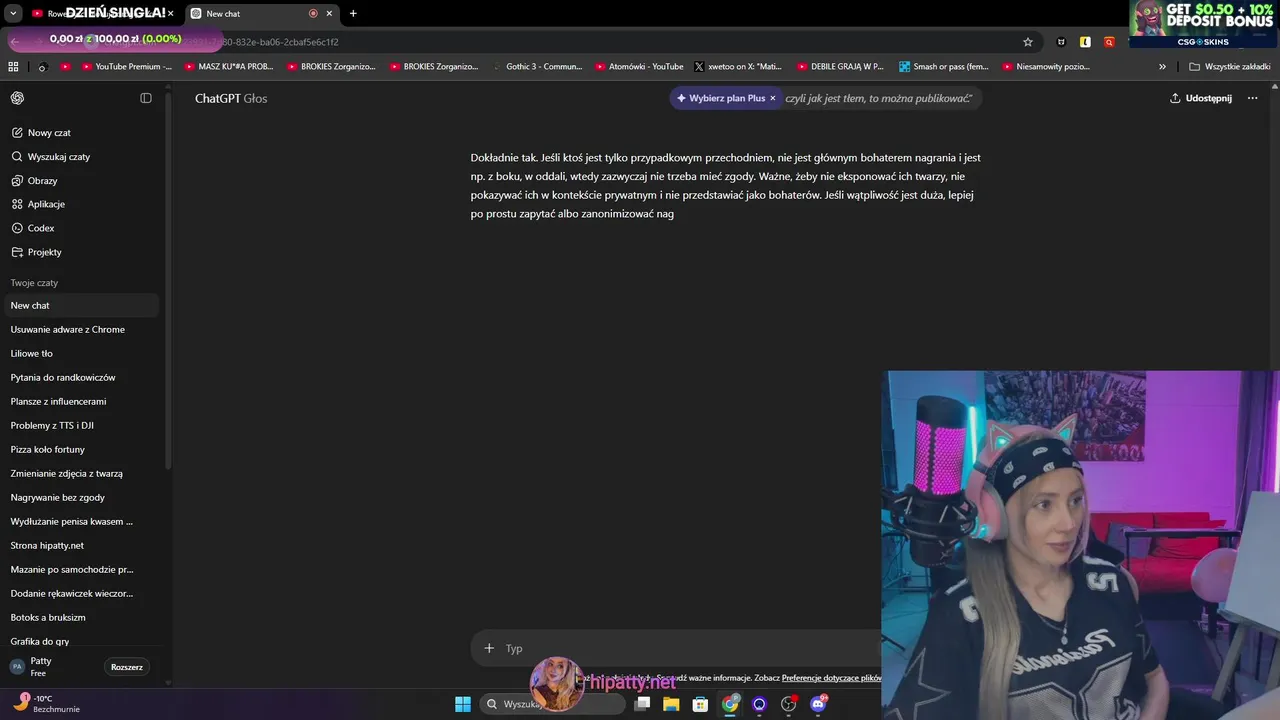Click the Chrome icon on the taskbar
1280x720 pixels.
coord(730,704)
